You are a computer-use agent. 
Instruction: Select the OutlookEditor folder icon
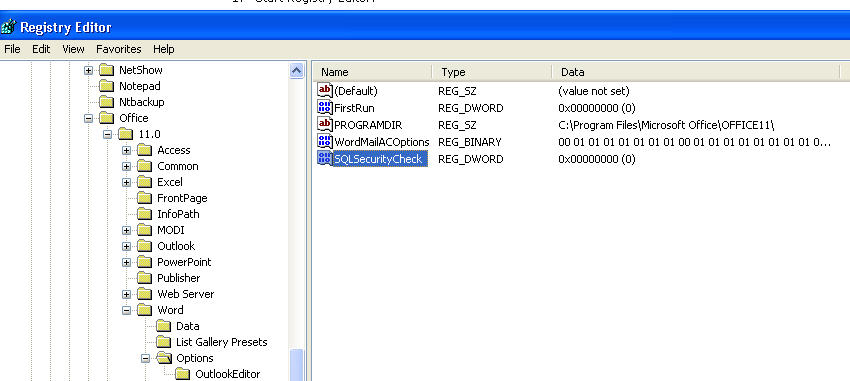tap(183, 374)
